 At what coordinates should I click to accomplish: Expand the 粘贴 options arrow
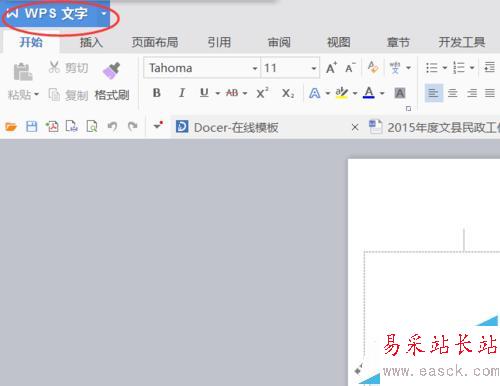tap(36, 95)
